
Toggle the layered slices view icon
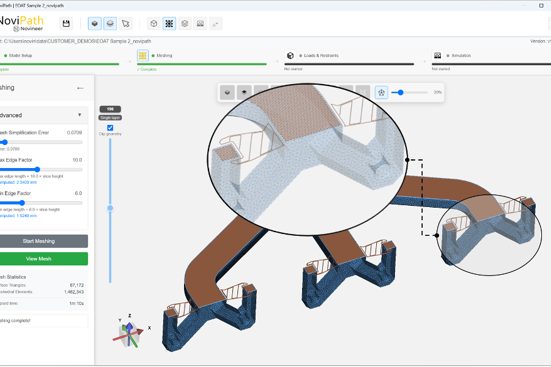110,24
